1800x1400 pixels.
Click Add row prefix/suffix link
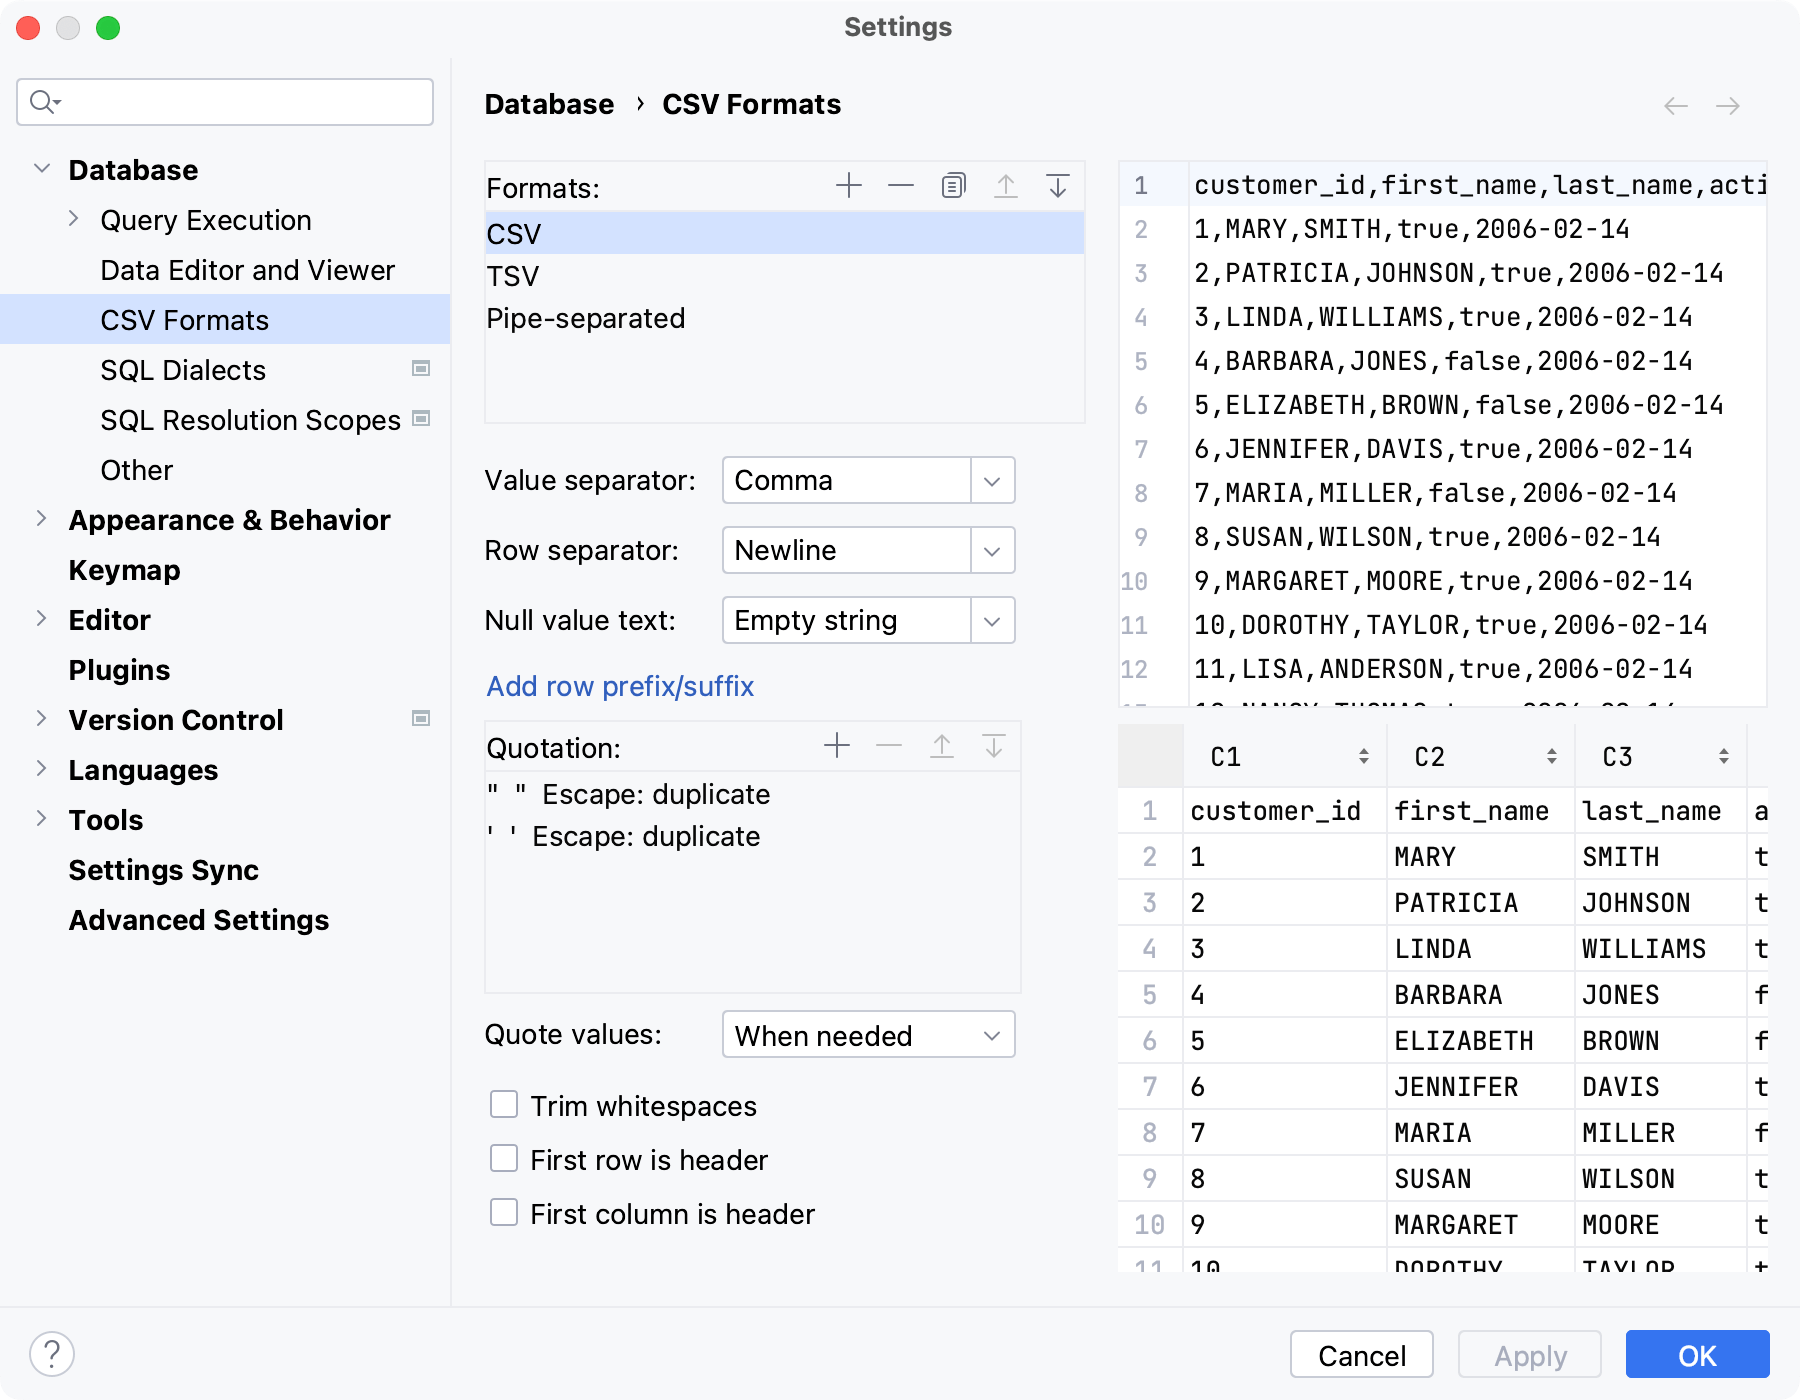pos(620,686)
